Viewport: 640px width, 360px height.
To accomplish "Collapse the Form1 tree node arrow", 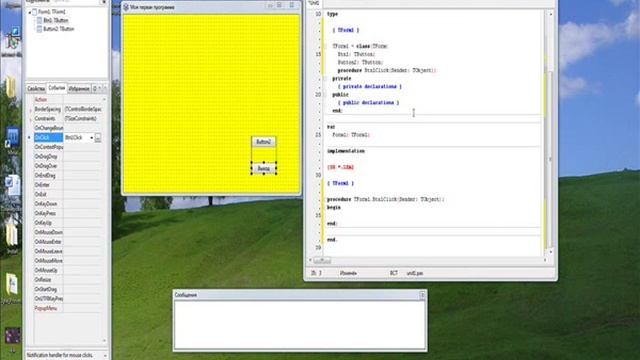I will coord(30,13).
